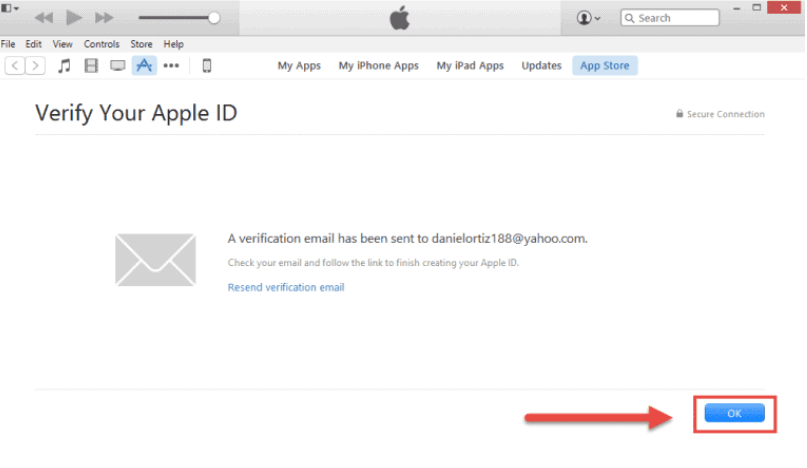Switch to the TV Shows library icon

tap(118, 66)
